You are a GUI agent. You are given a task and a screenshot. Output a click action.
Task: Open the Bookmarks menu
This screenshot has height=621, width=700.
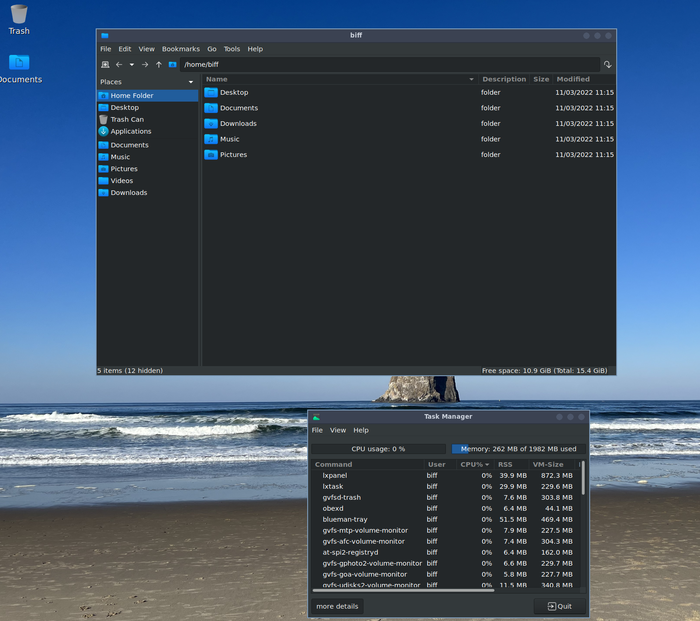pyautogui.click(x=181, y=49)
